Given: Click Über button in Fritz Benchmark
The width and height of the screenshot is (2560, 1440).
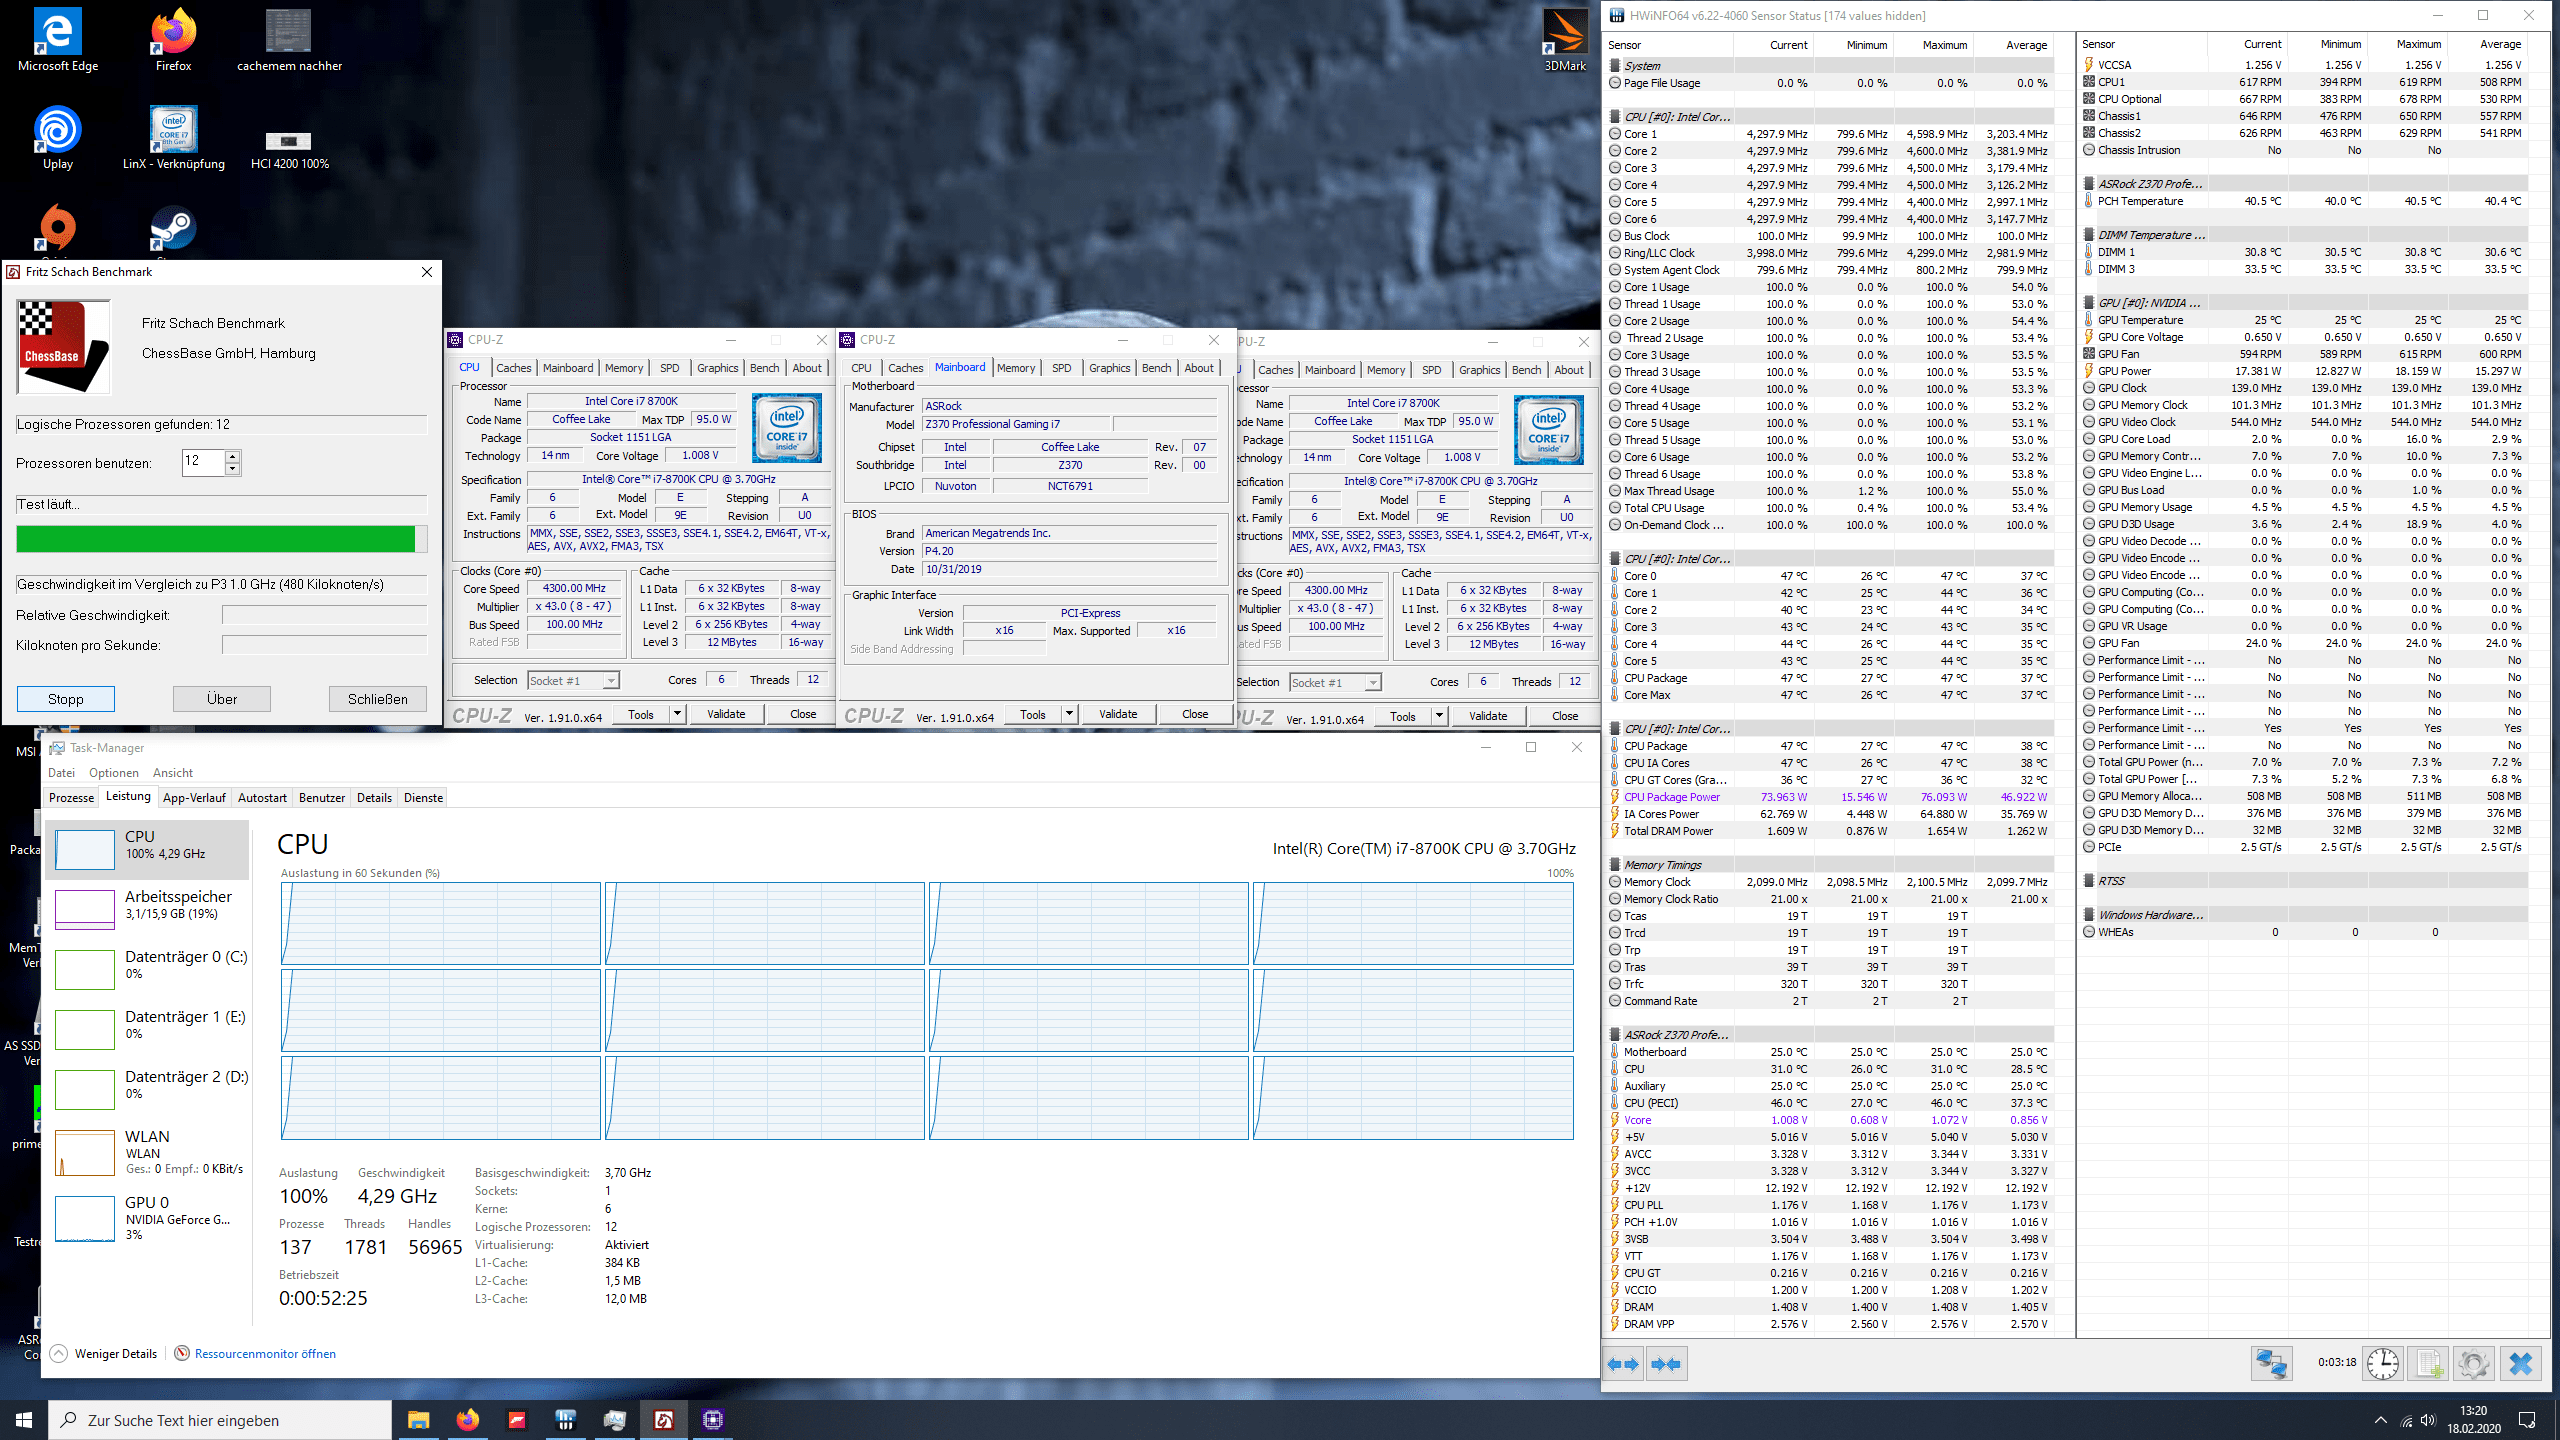Looking at the screenshot, I should [x=222, y=699].
